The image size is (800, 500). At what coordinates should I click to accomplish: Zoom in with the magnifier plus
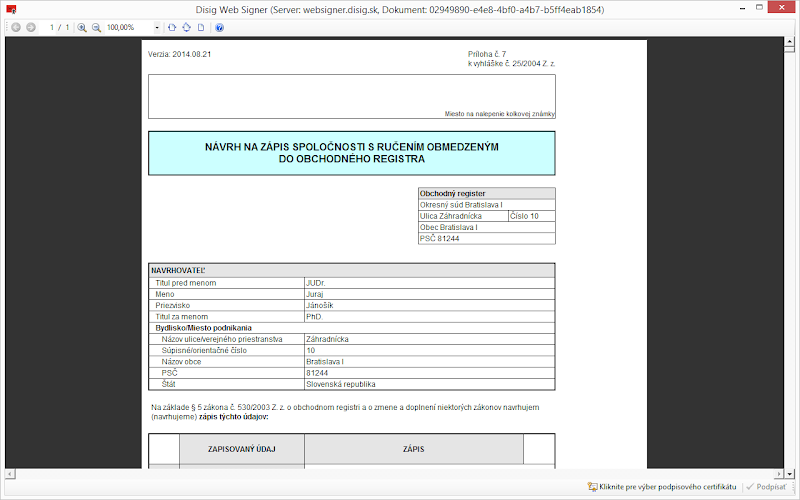pyautogui.click(x=82, y=28)
